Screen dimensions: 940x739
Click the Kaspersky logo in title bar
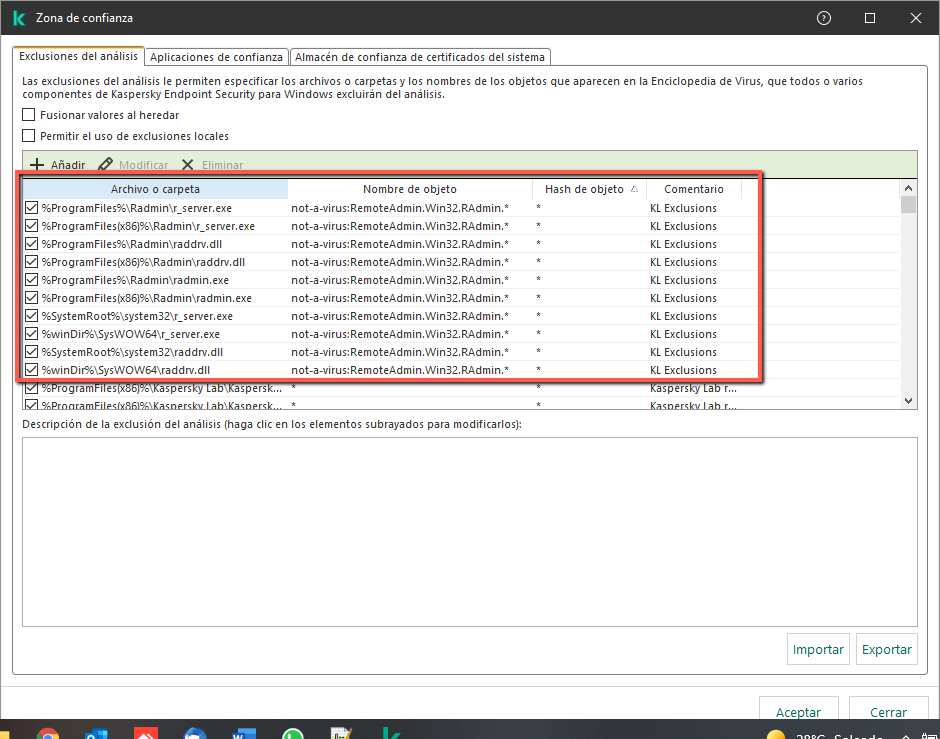coord(19,18)
